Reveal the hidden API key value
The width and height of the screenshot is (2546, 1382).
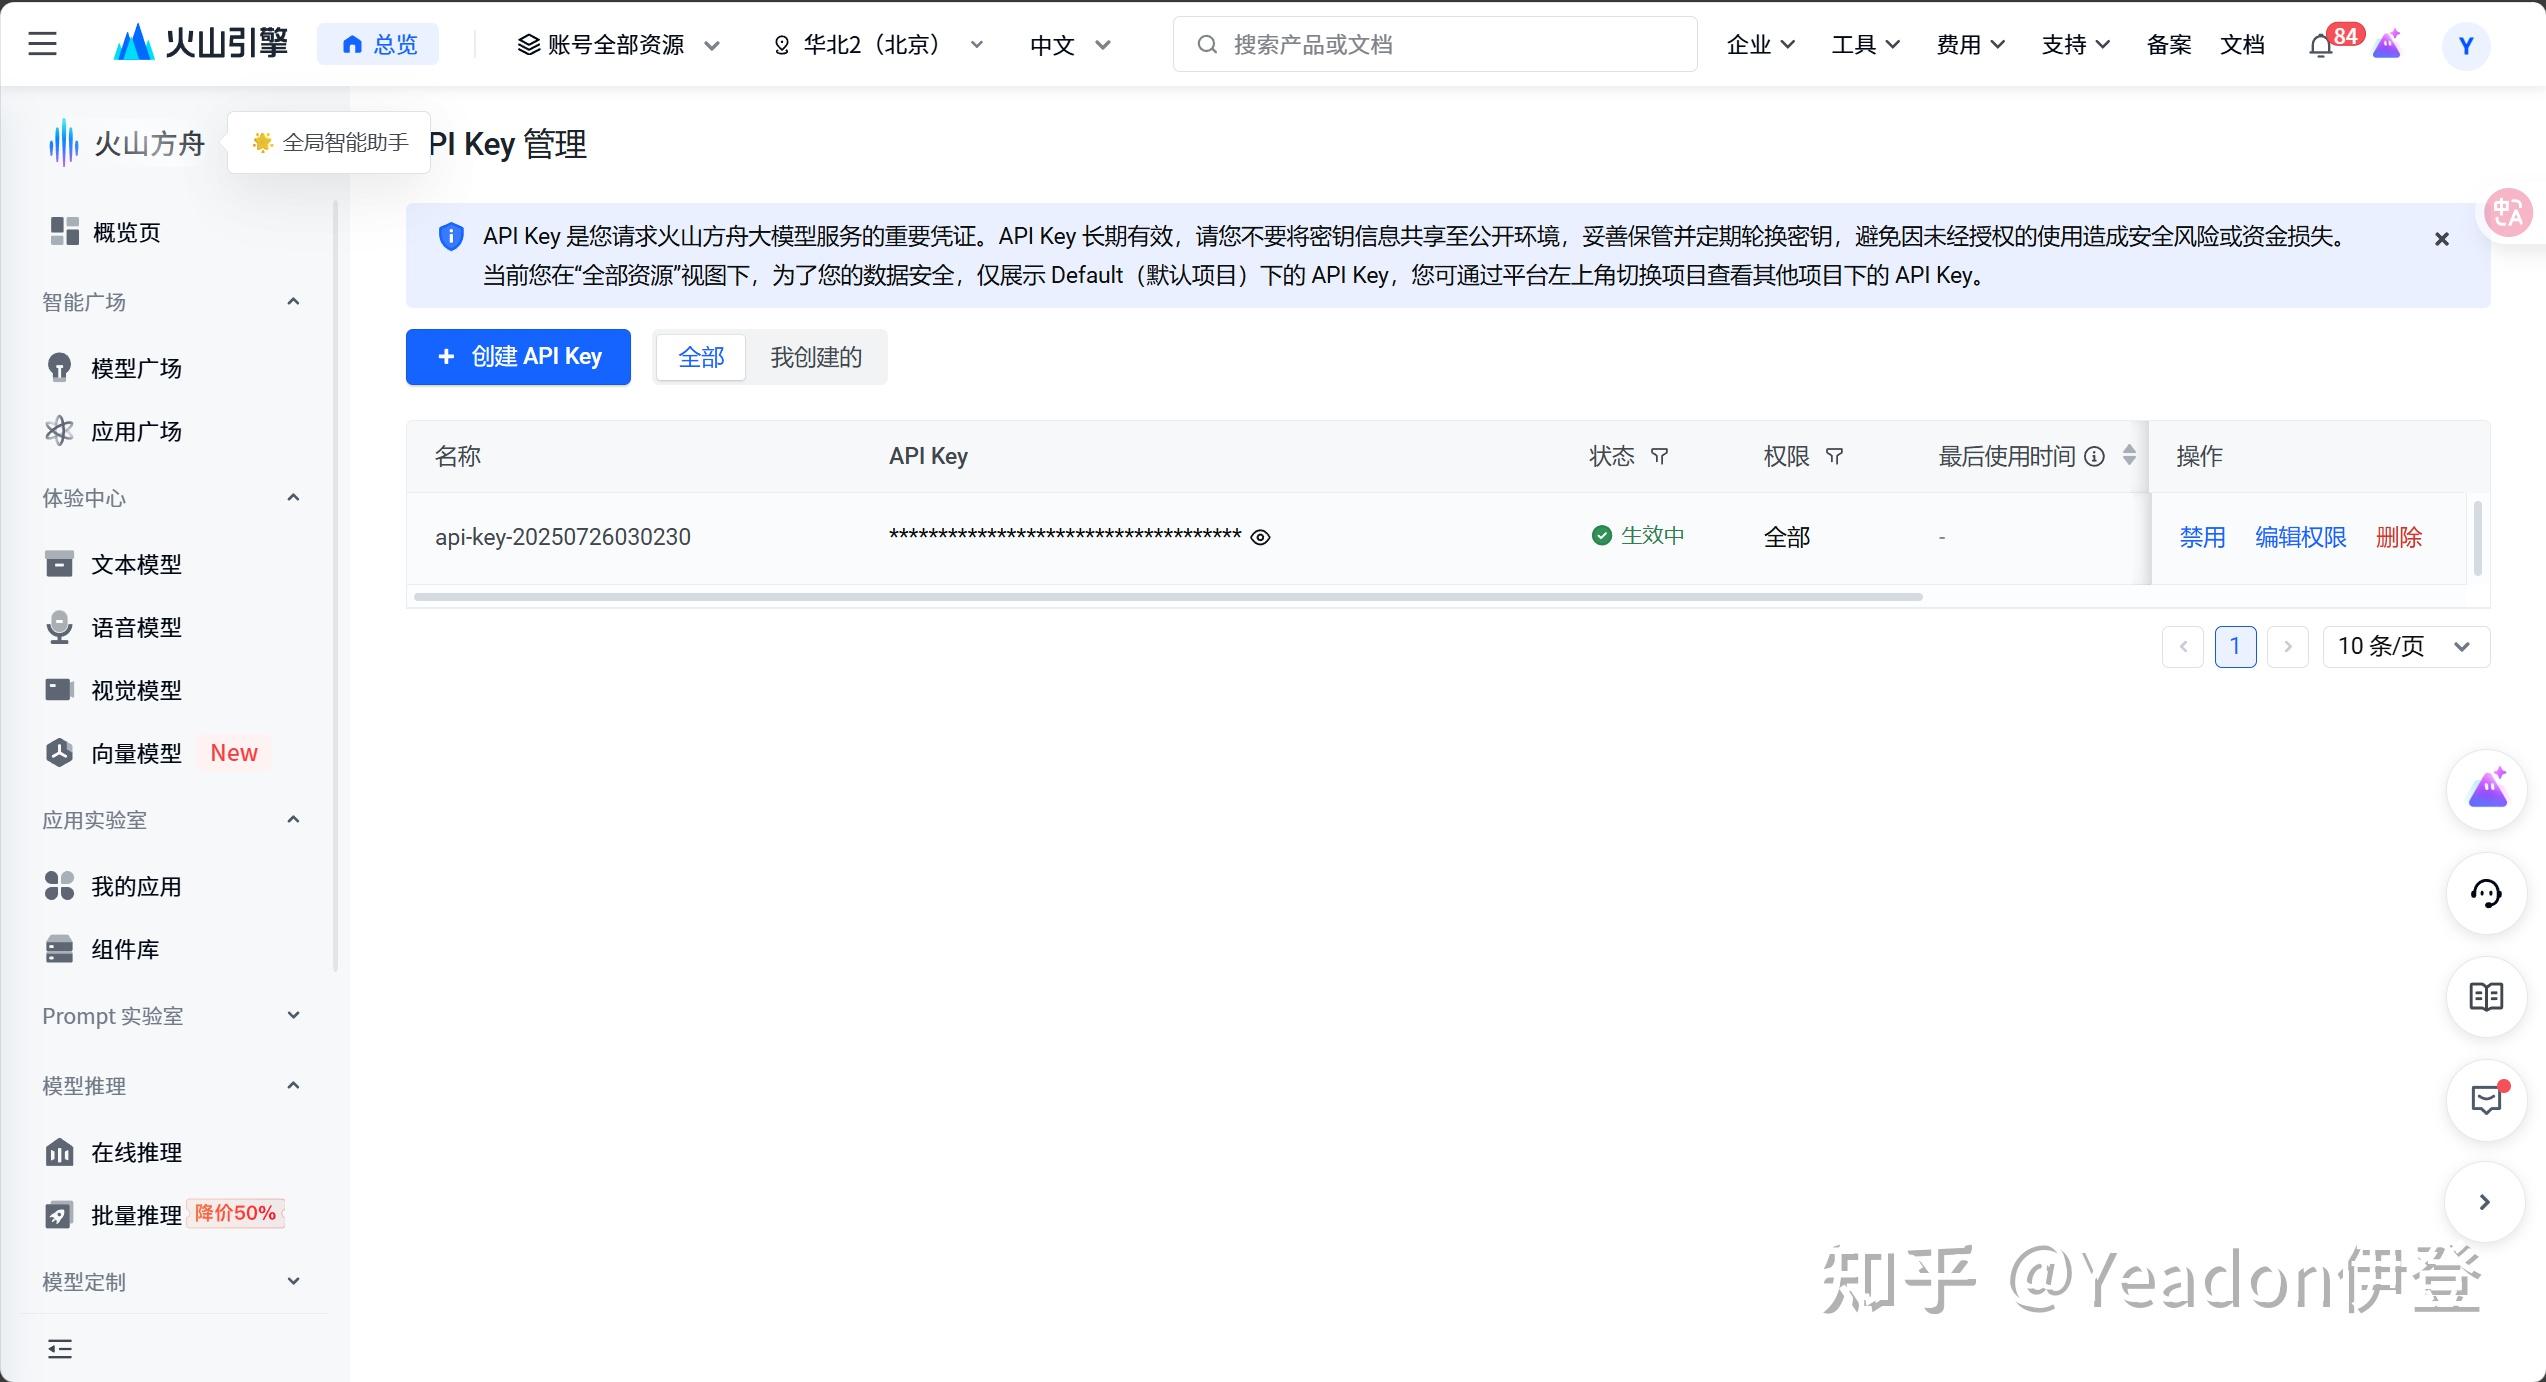click(1261, 538)
